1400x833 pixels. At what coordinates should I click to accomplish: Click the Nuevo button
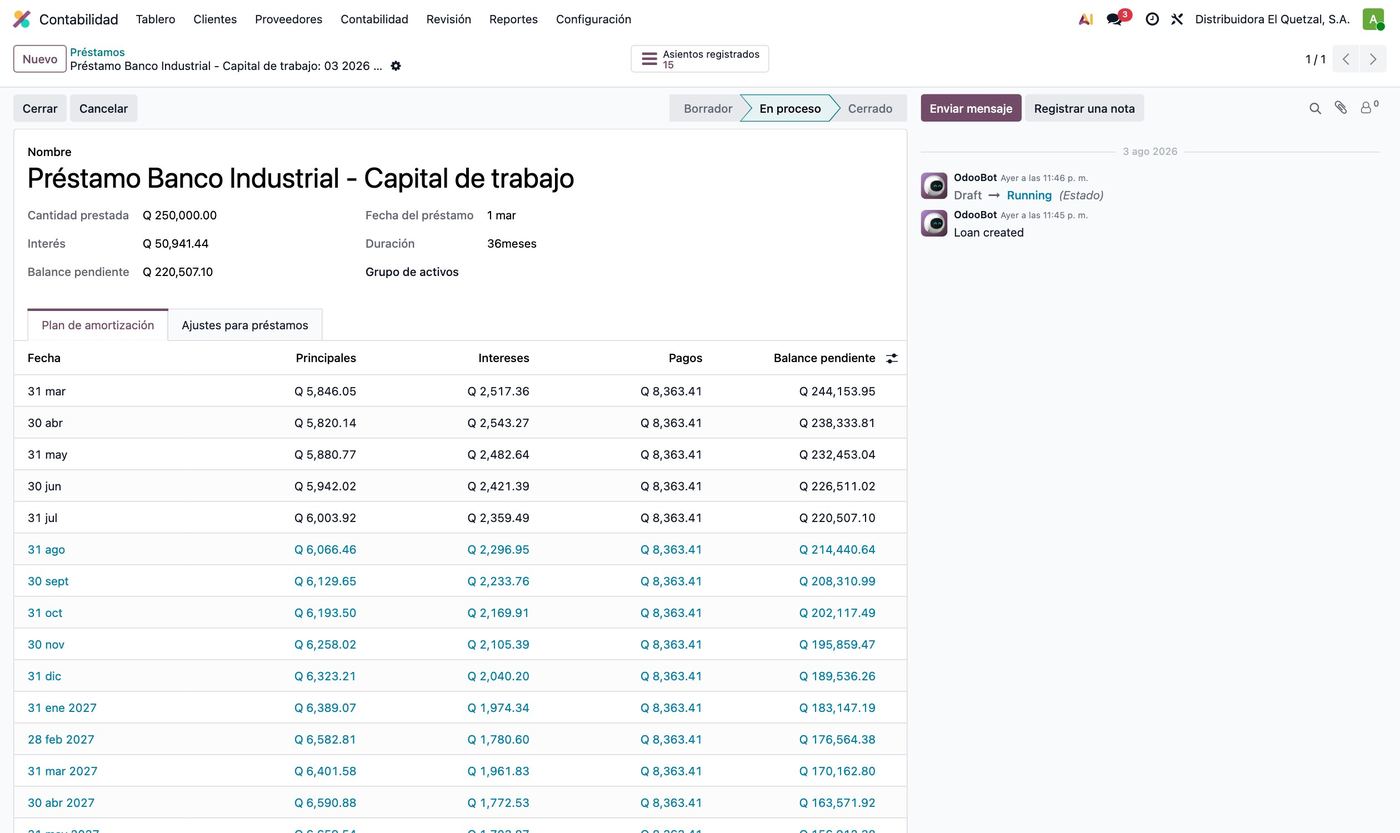40,59
